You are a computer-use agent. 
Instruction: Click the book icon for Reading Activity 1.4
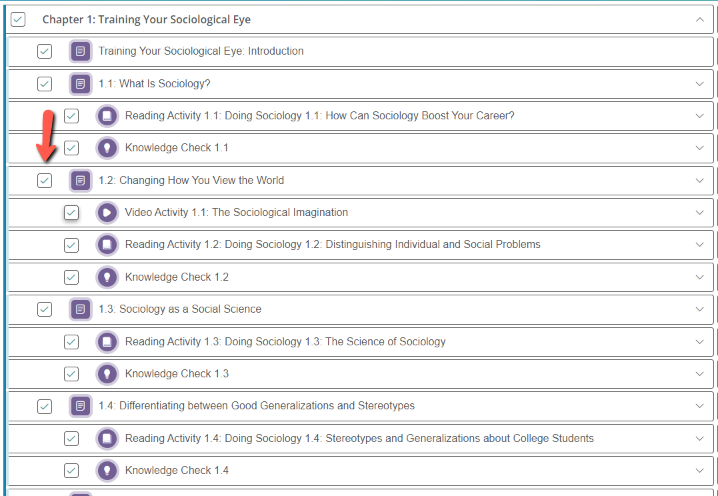tap(107, 438)
